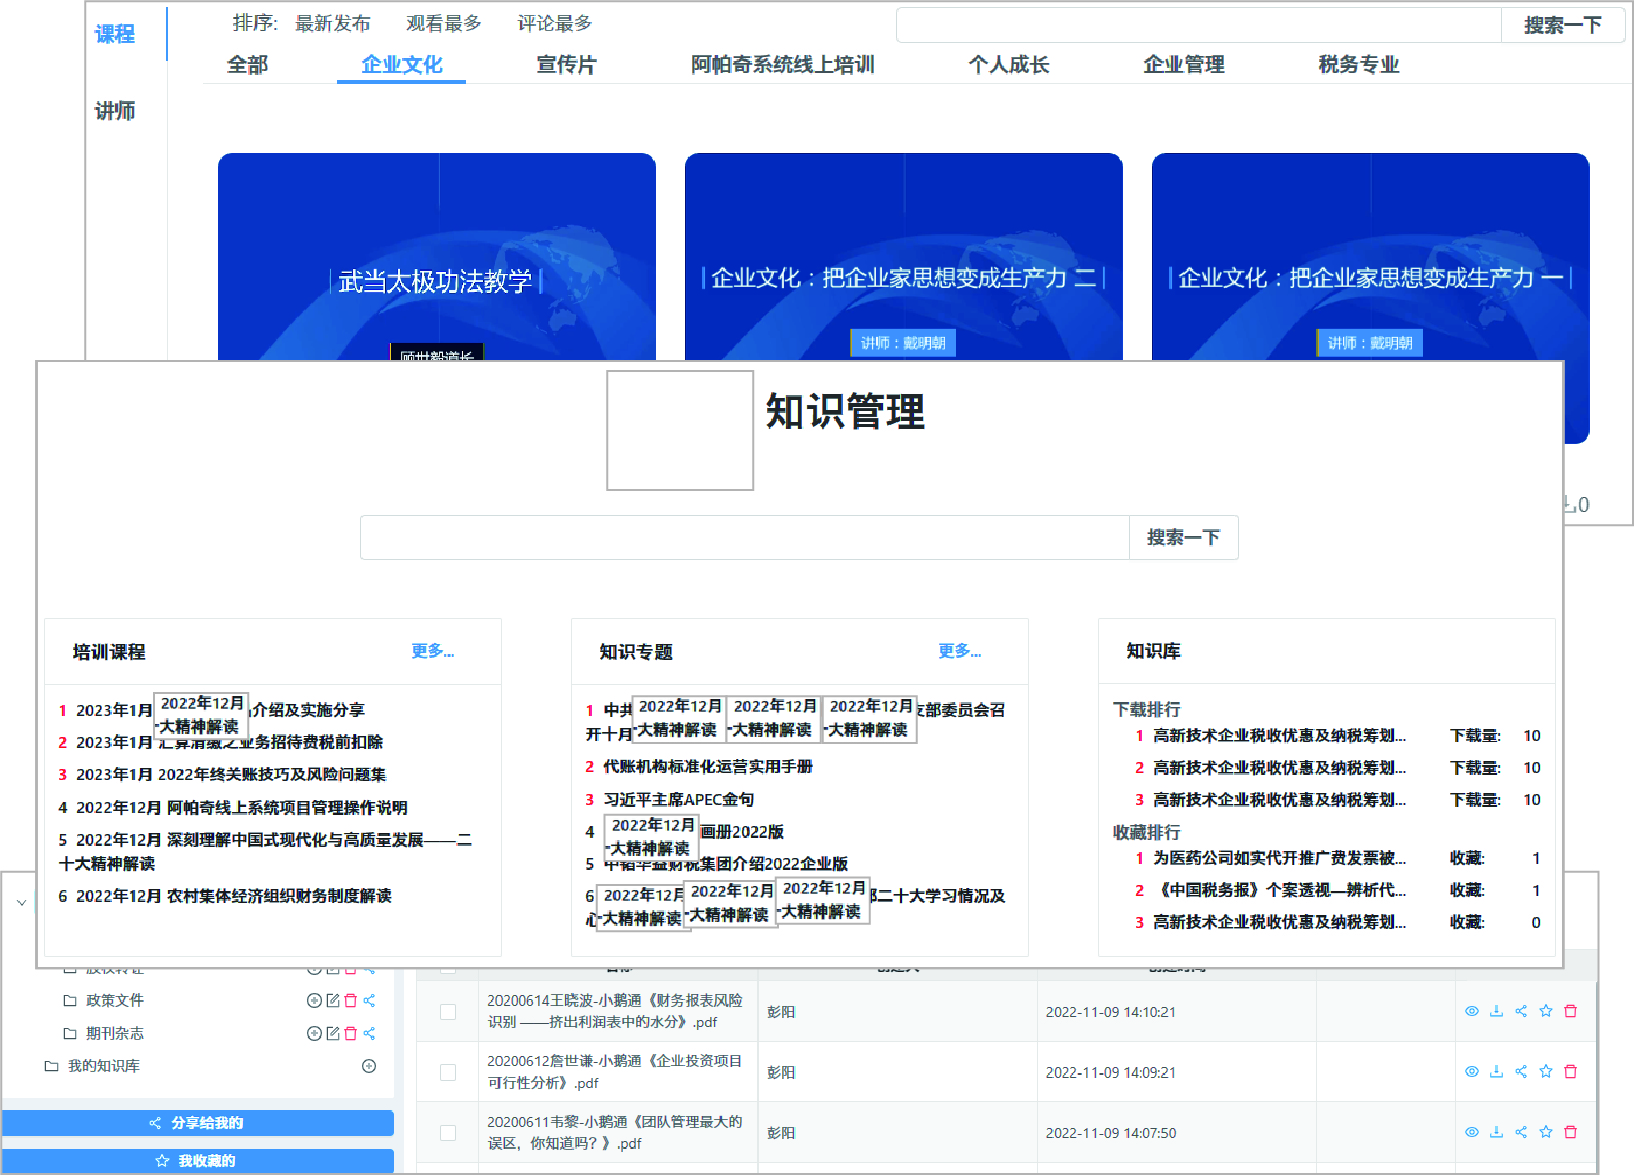The width and height of the screenshot is (1635, 1175).
Task: Click the 知识管理 search input field
Action: [745, 538]
